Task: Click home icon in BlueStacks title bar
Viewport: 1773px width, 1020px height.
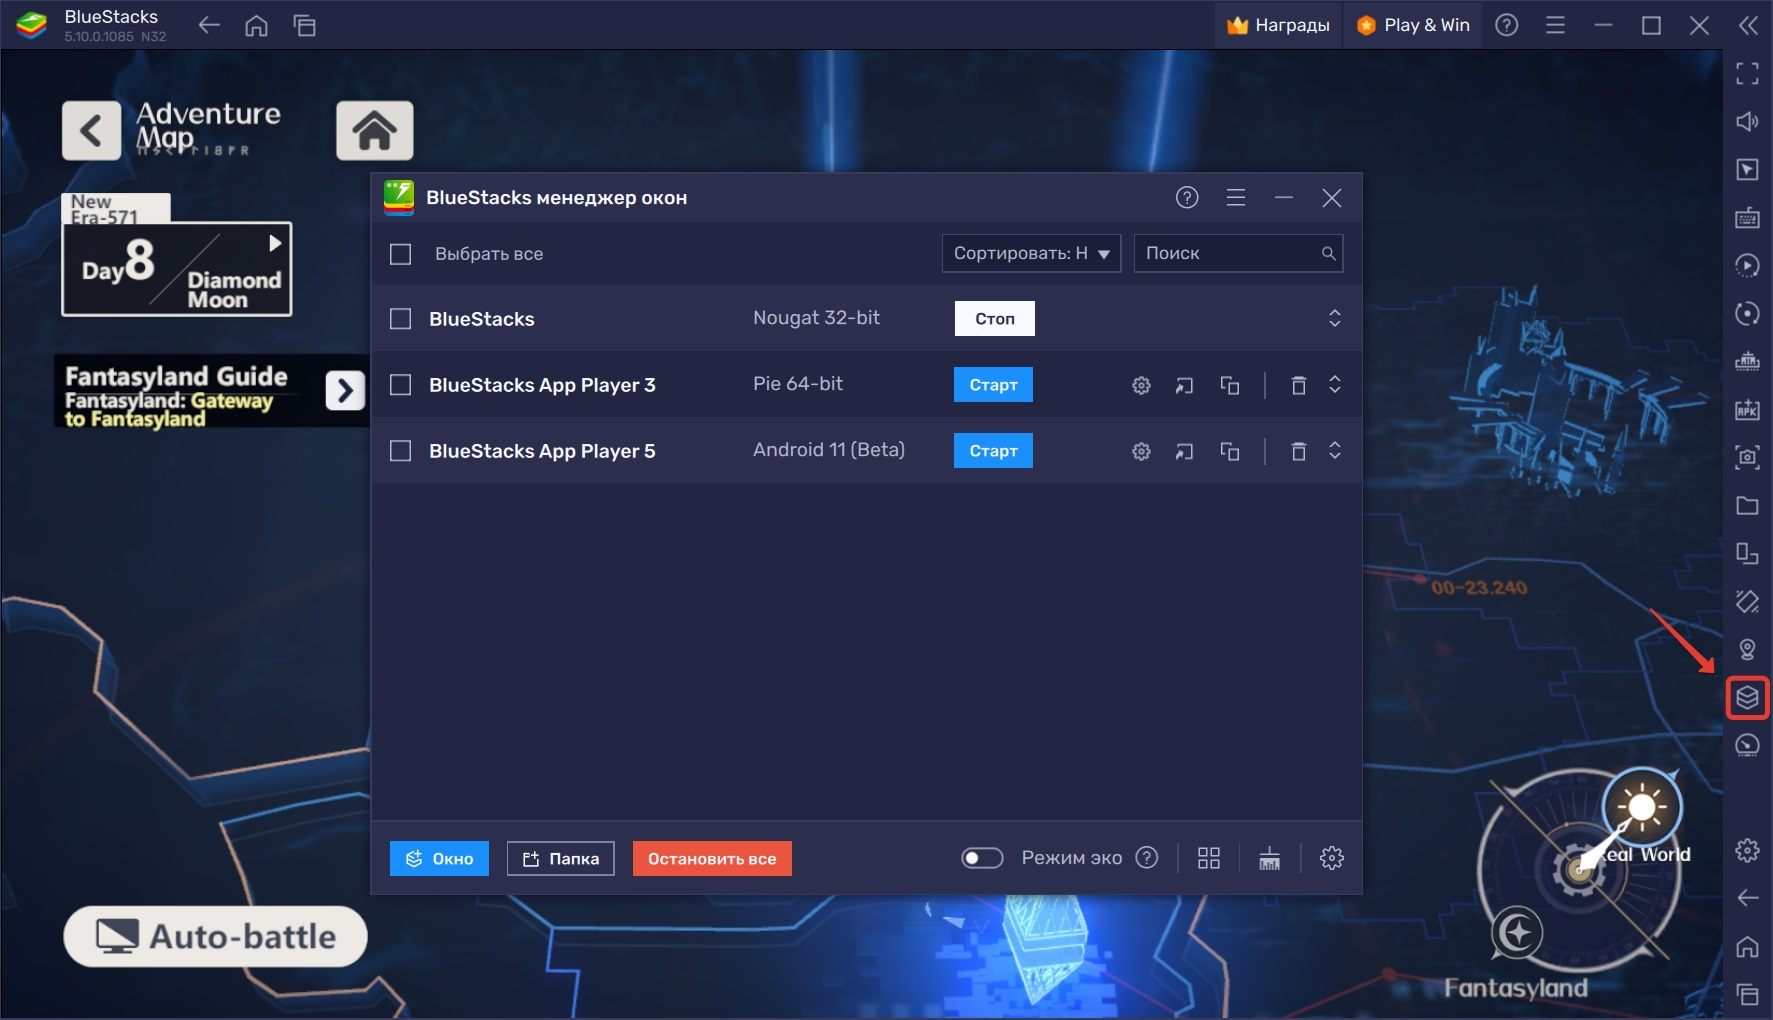Action: pos(257,25)
